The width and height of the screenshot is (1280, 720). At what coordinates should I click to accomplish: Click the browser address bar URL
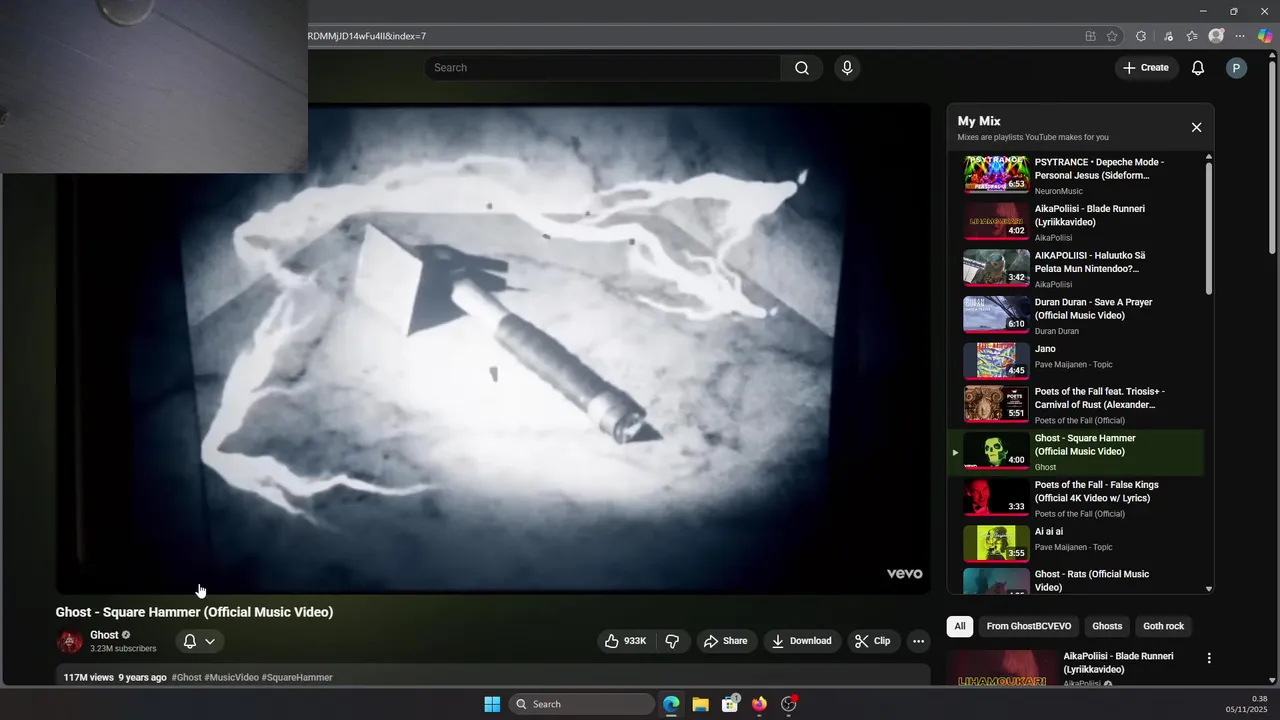click(x=366, y=36)
